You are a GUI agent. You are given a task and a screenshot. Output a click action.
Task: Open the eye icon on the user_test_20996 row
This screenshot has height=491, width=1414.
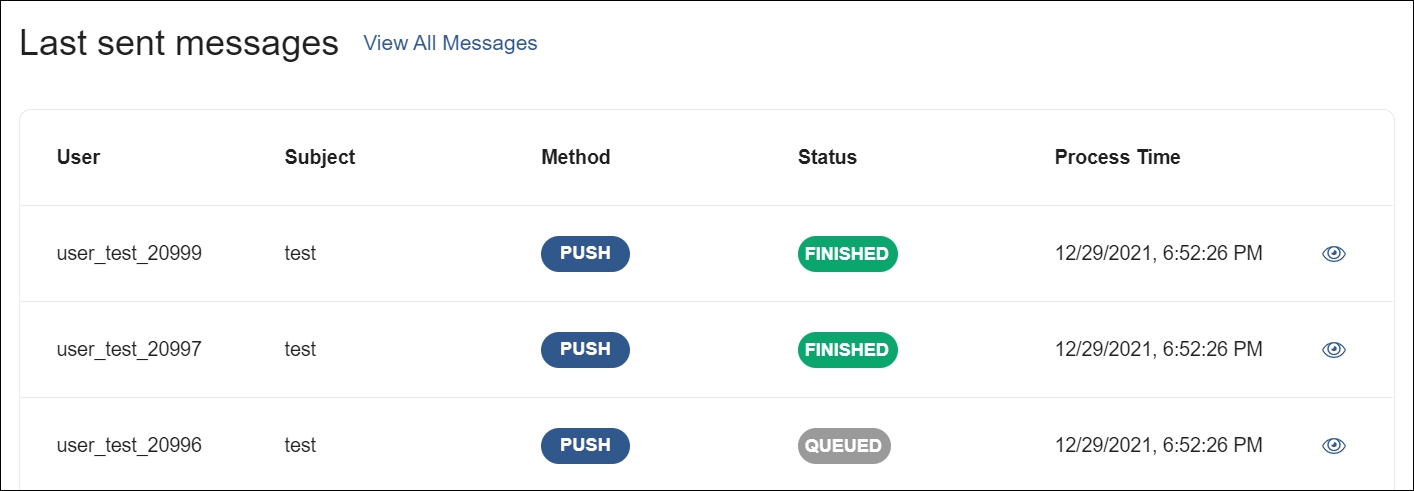click(1333, 446)
